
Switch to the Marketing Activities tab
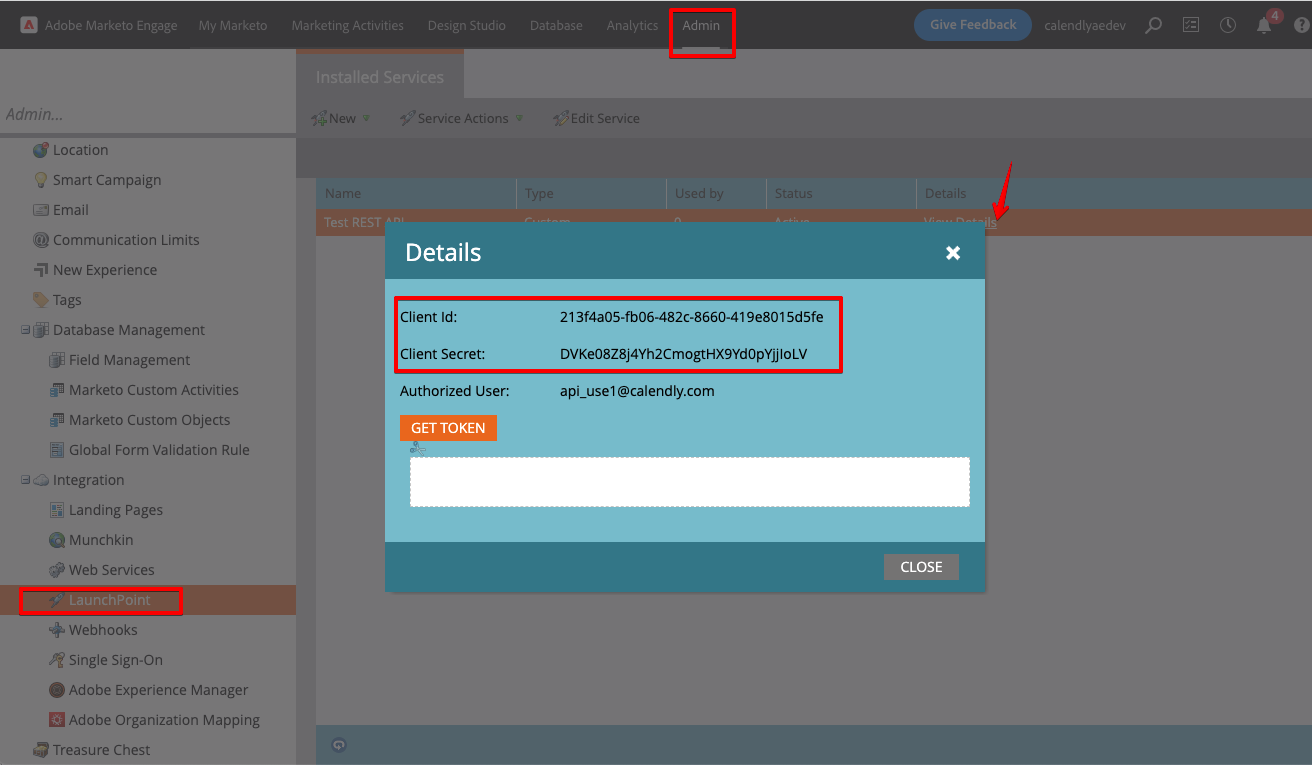point(347,25)
